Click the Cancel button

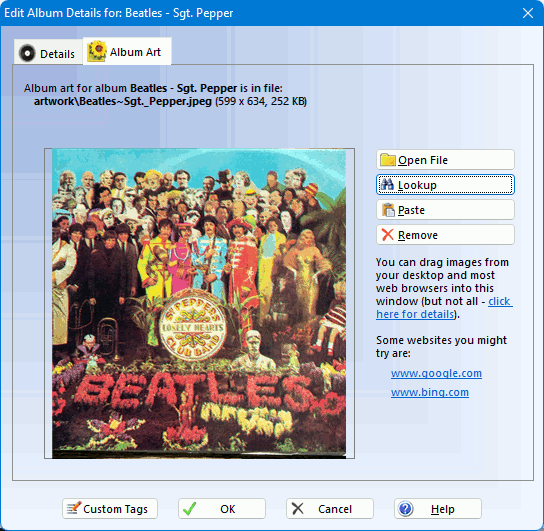coord(330,509)
